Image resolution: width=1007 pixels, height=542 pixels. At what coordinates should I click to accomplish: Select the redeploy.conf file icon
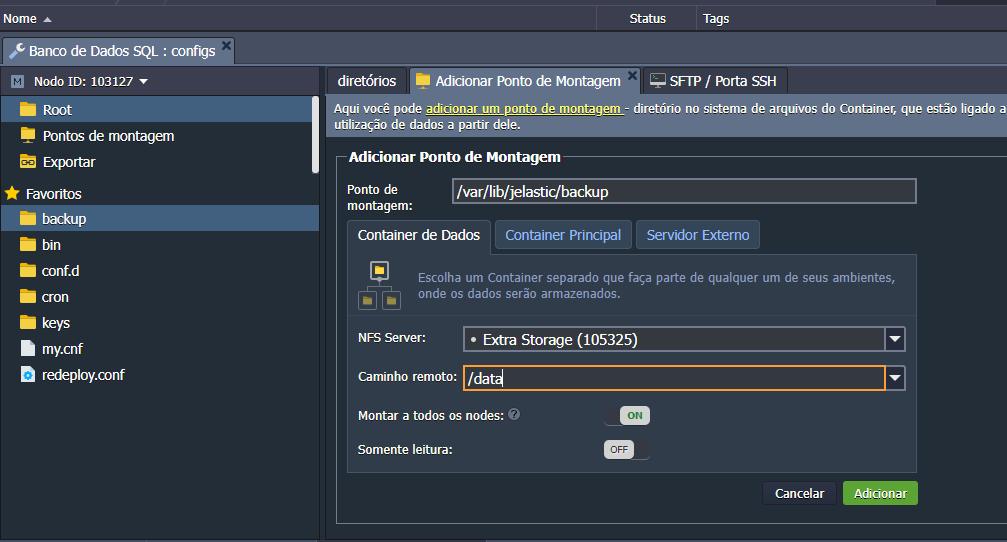tap(28, 375)
